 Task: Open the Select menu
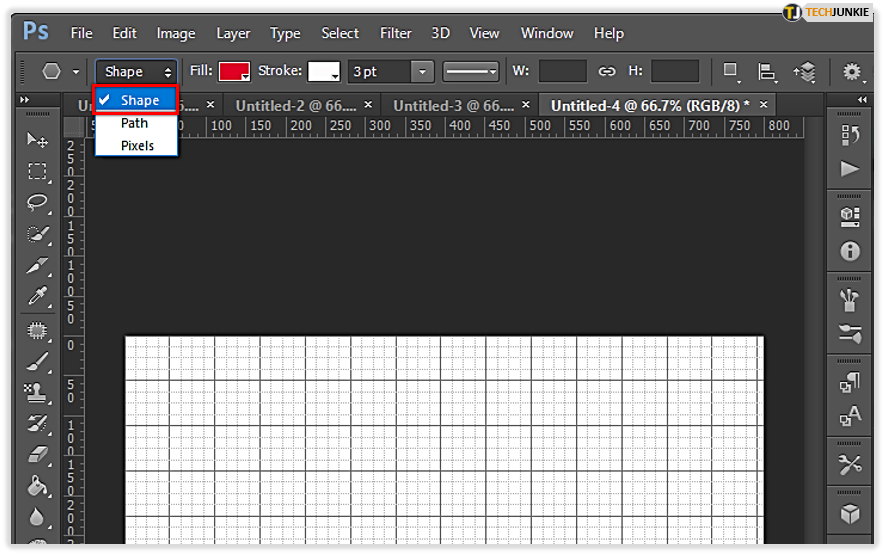point(340,33)
